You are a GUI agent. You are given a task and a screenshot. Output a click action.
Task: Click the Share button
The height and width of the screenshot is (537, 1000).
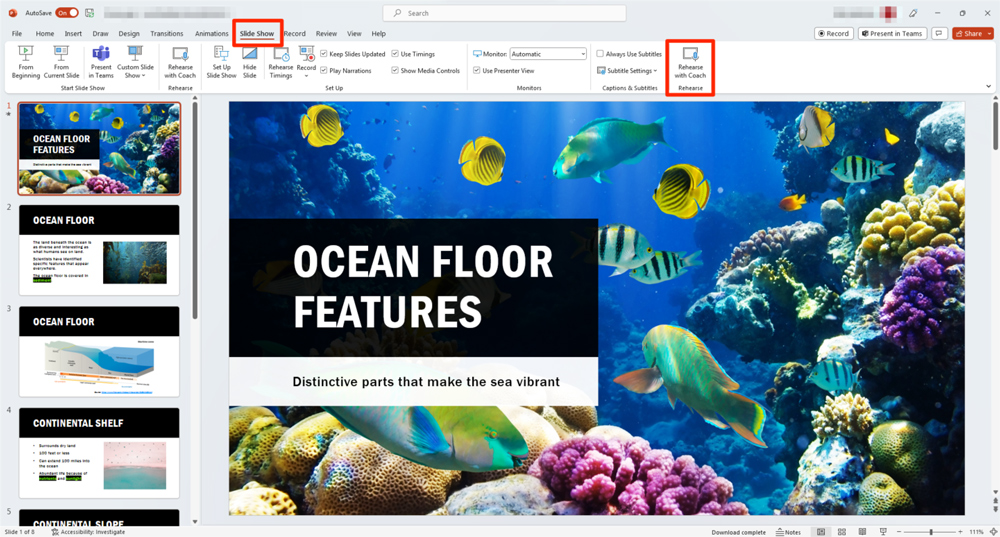(x=972, y=34)
